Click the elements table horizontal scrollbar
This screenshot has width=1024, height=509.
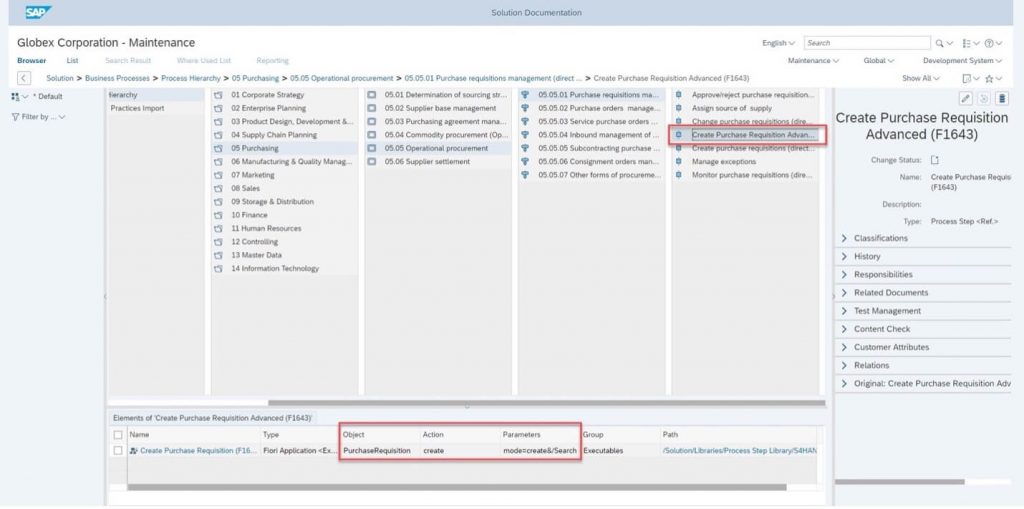coord(456,487)
